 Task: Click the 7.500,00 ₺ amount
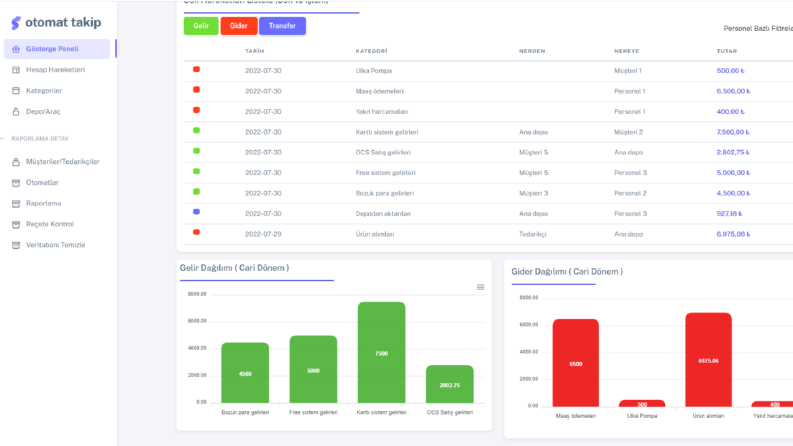733,132
